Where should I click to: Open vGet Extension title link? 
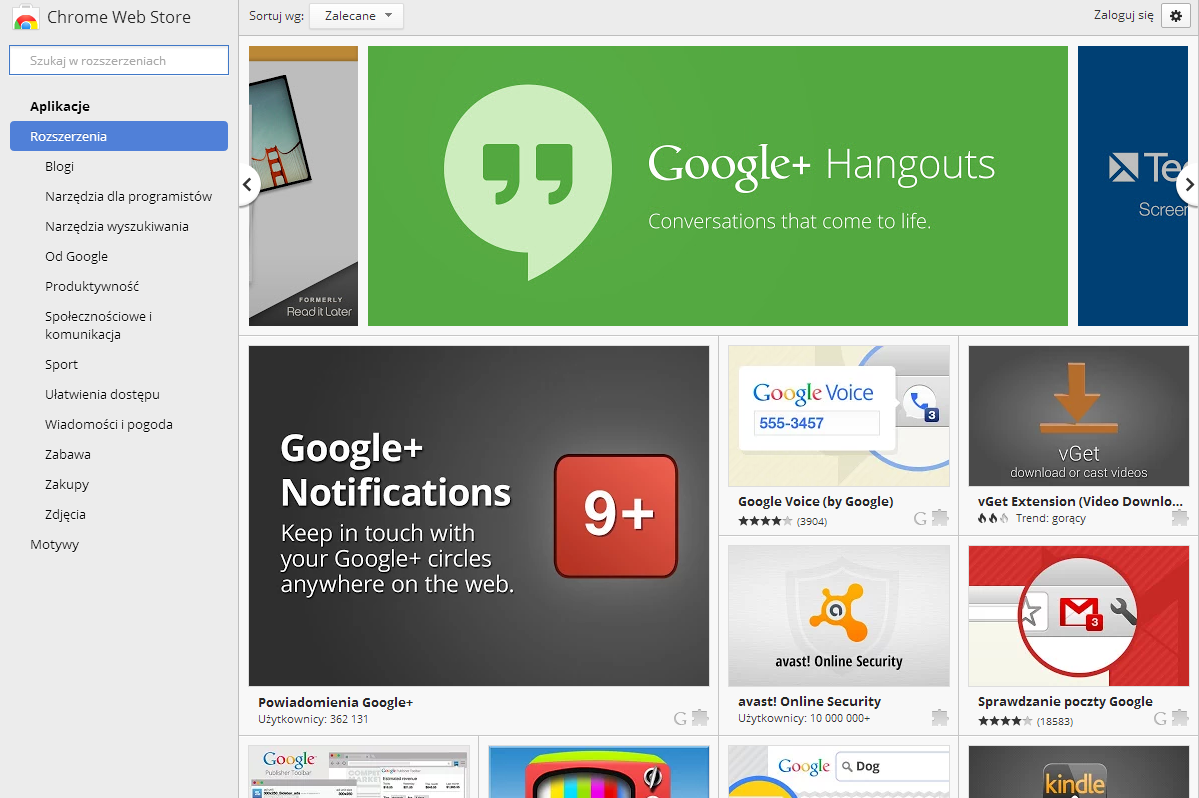(1080, 501)
